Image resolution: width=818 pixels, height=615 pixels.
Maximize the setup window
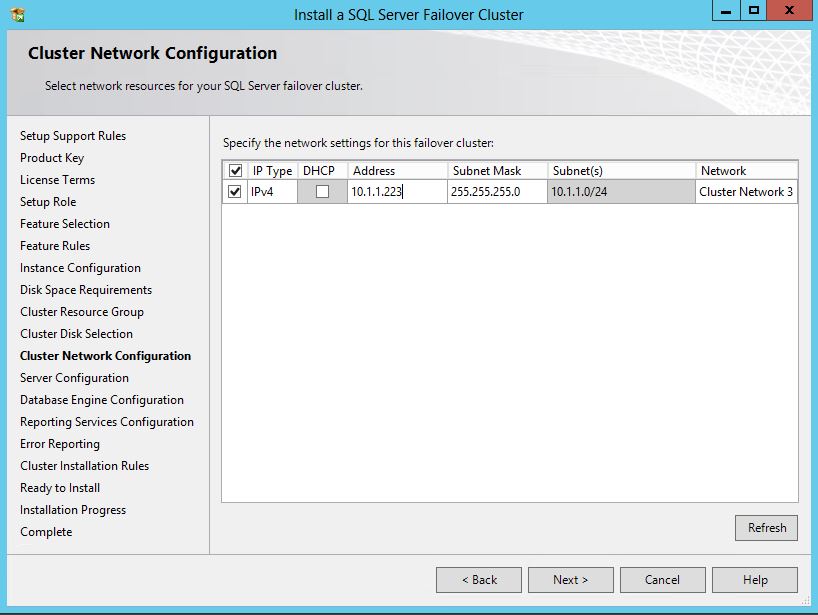(x=754, y=10)
